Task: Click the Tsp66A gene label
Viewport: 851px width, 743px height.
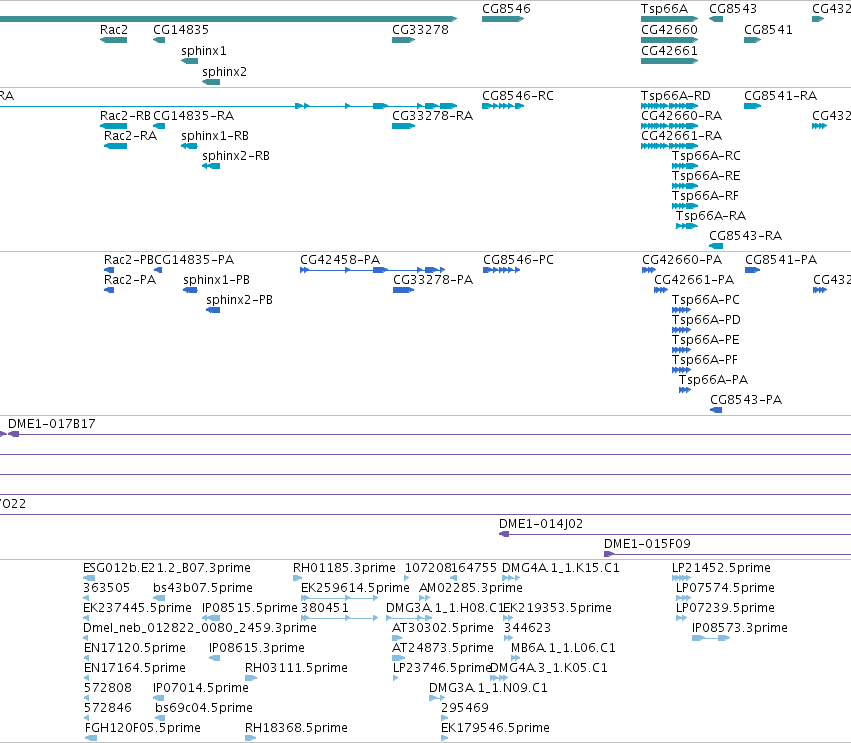Action: pyautogui.click(x=664, y=9)
